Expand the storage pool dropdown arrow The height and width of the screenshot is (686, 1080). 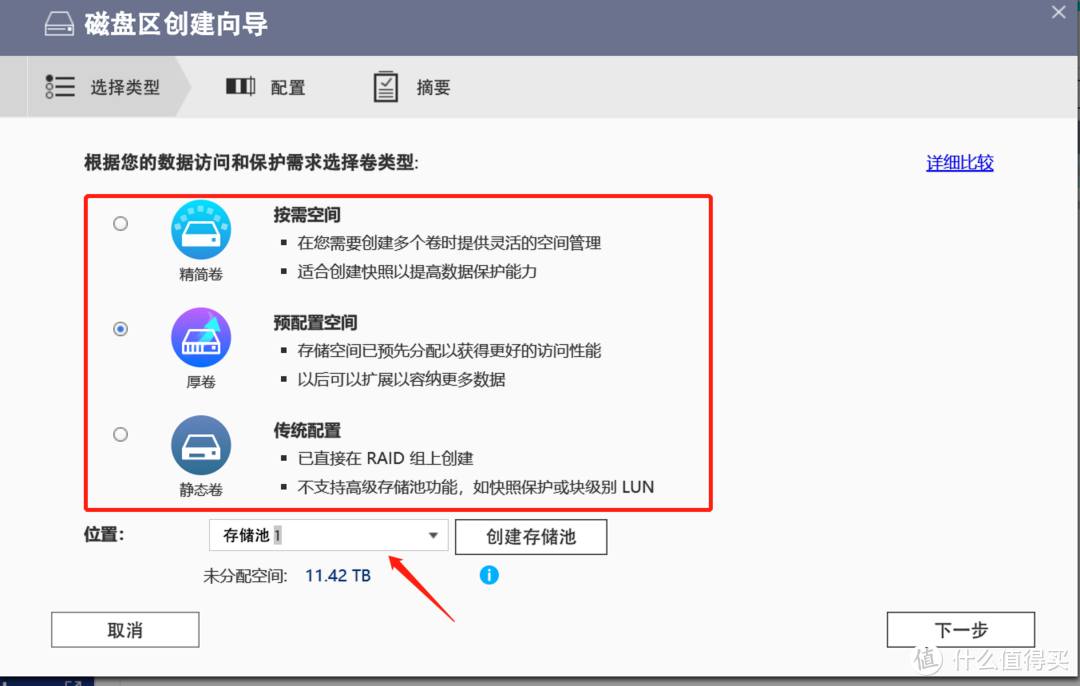(433, 536)
